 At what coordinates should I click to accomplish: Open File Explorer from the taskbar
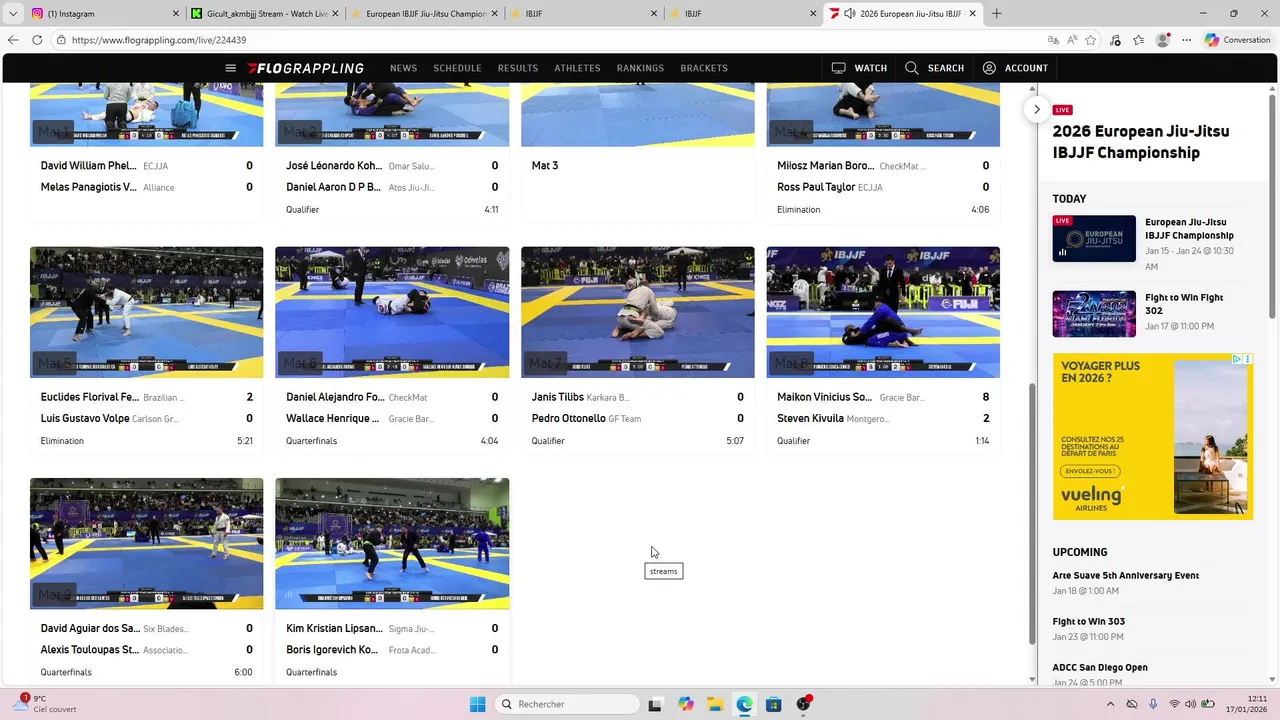point(715,704)
